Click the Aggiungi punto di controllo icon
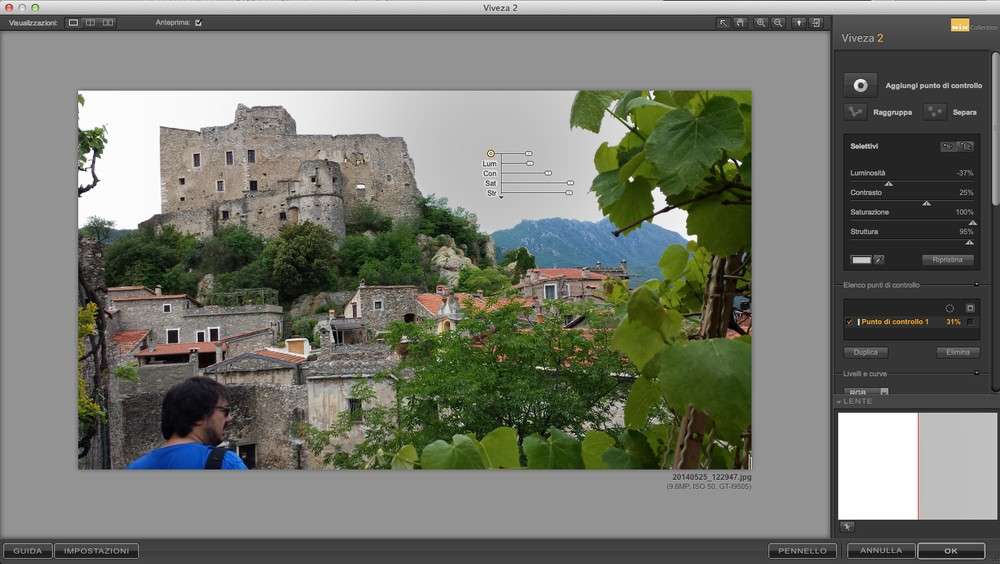1000x564 pixels. [x=860, y=86]
